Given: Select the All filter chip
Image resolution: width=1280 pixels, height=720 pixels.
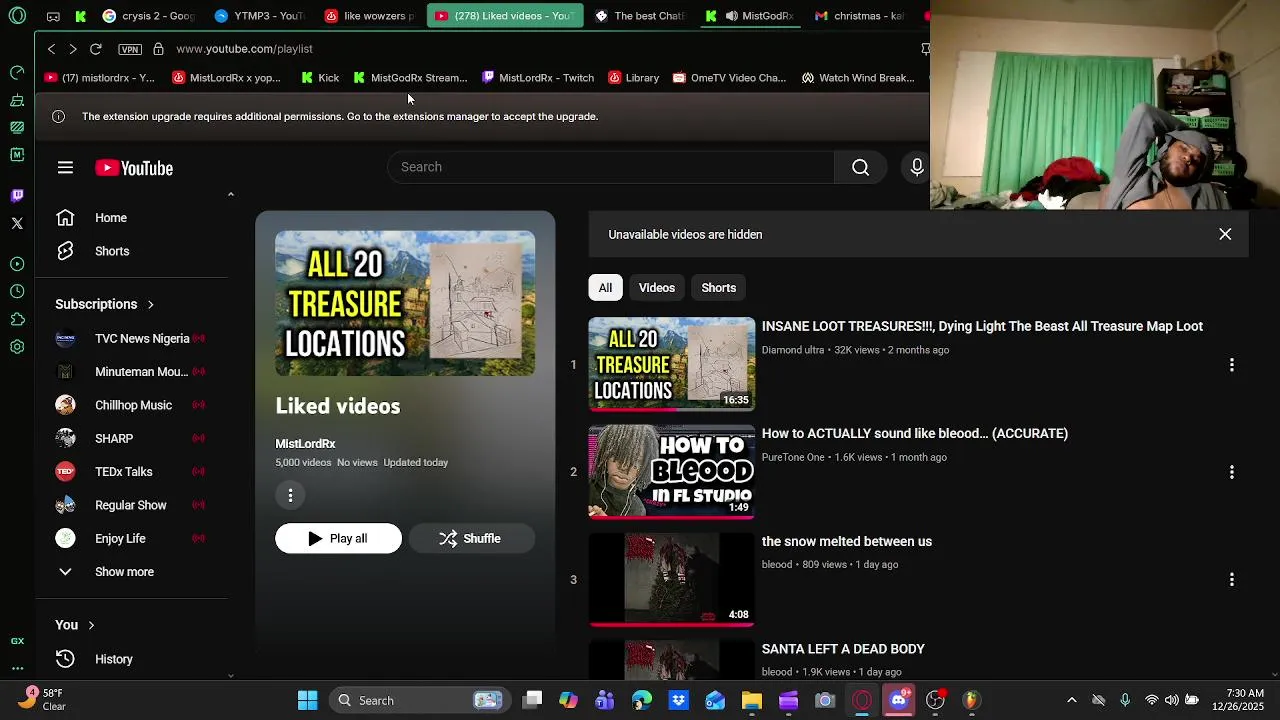Looking at the screenshot, I should pyautogui.click(x=605, y=288).
